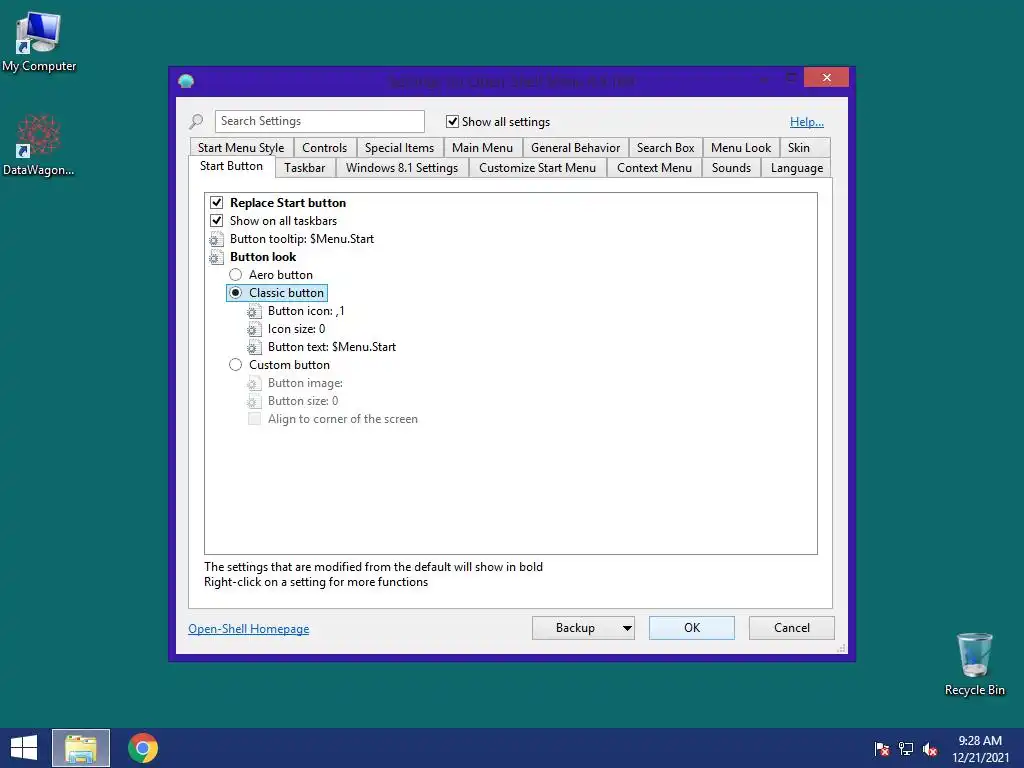
Task: Select the Classic button radio option
Action: (235, 293)
